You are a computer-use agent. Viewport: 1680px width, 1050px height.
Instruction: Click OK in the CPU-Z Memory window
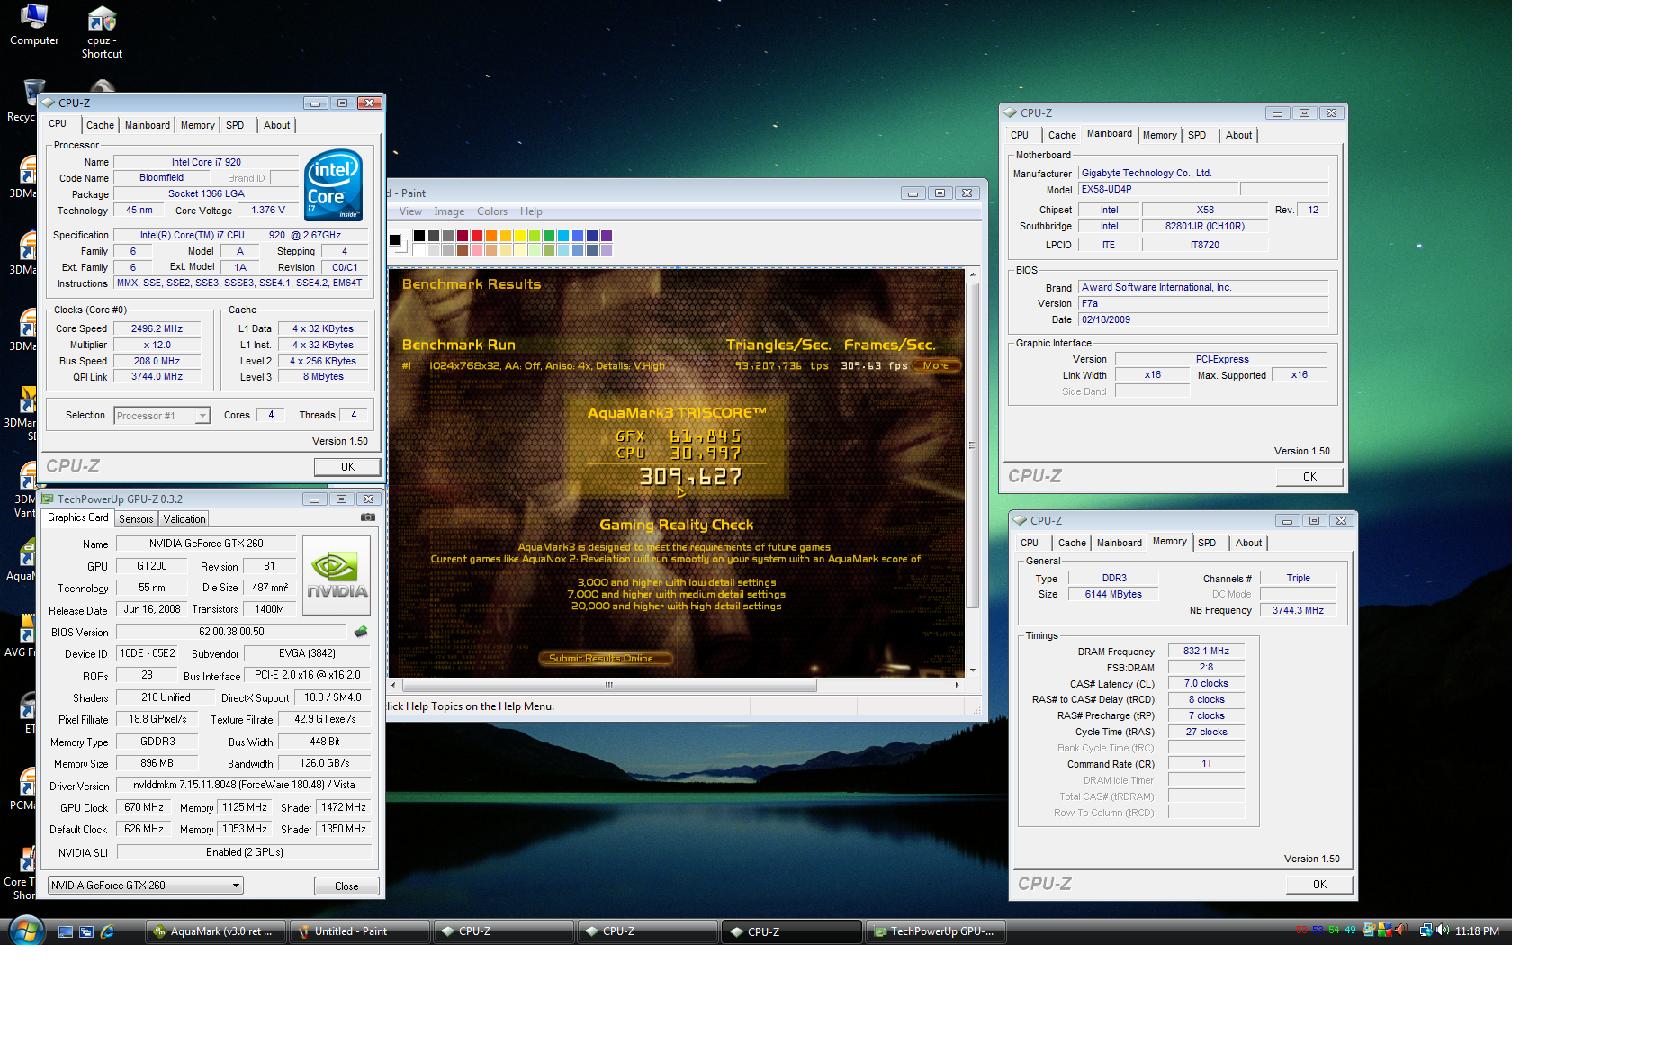click(x=1320, y=884)
